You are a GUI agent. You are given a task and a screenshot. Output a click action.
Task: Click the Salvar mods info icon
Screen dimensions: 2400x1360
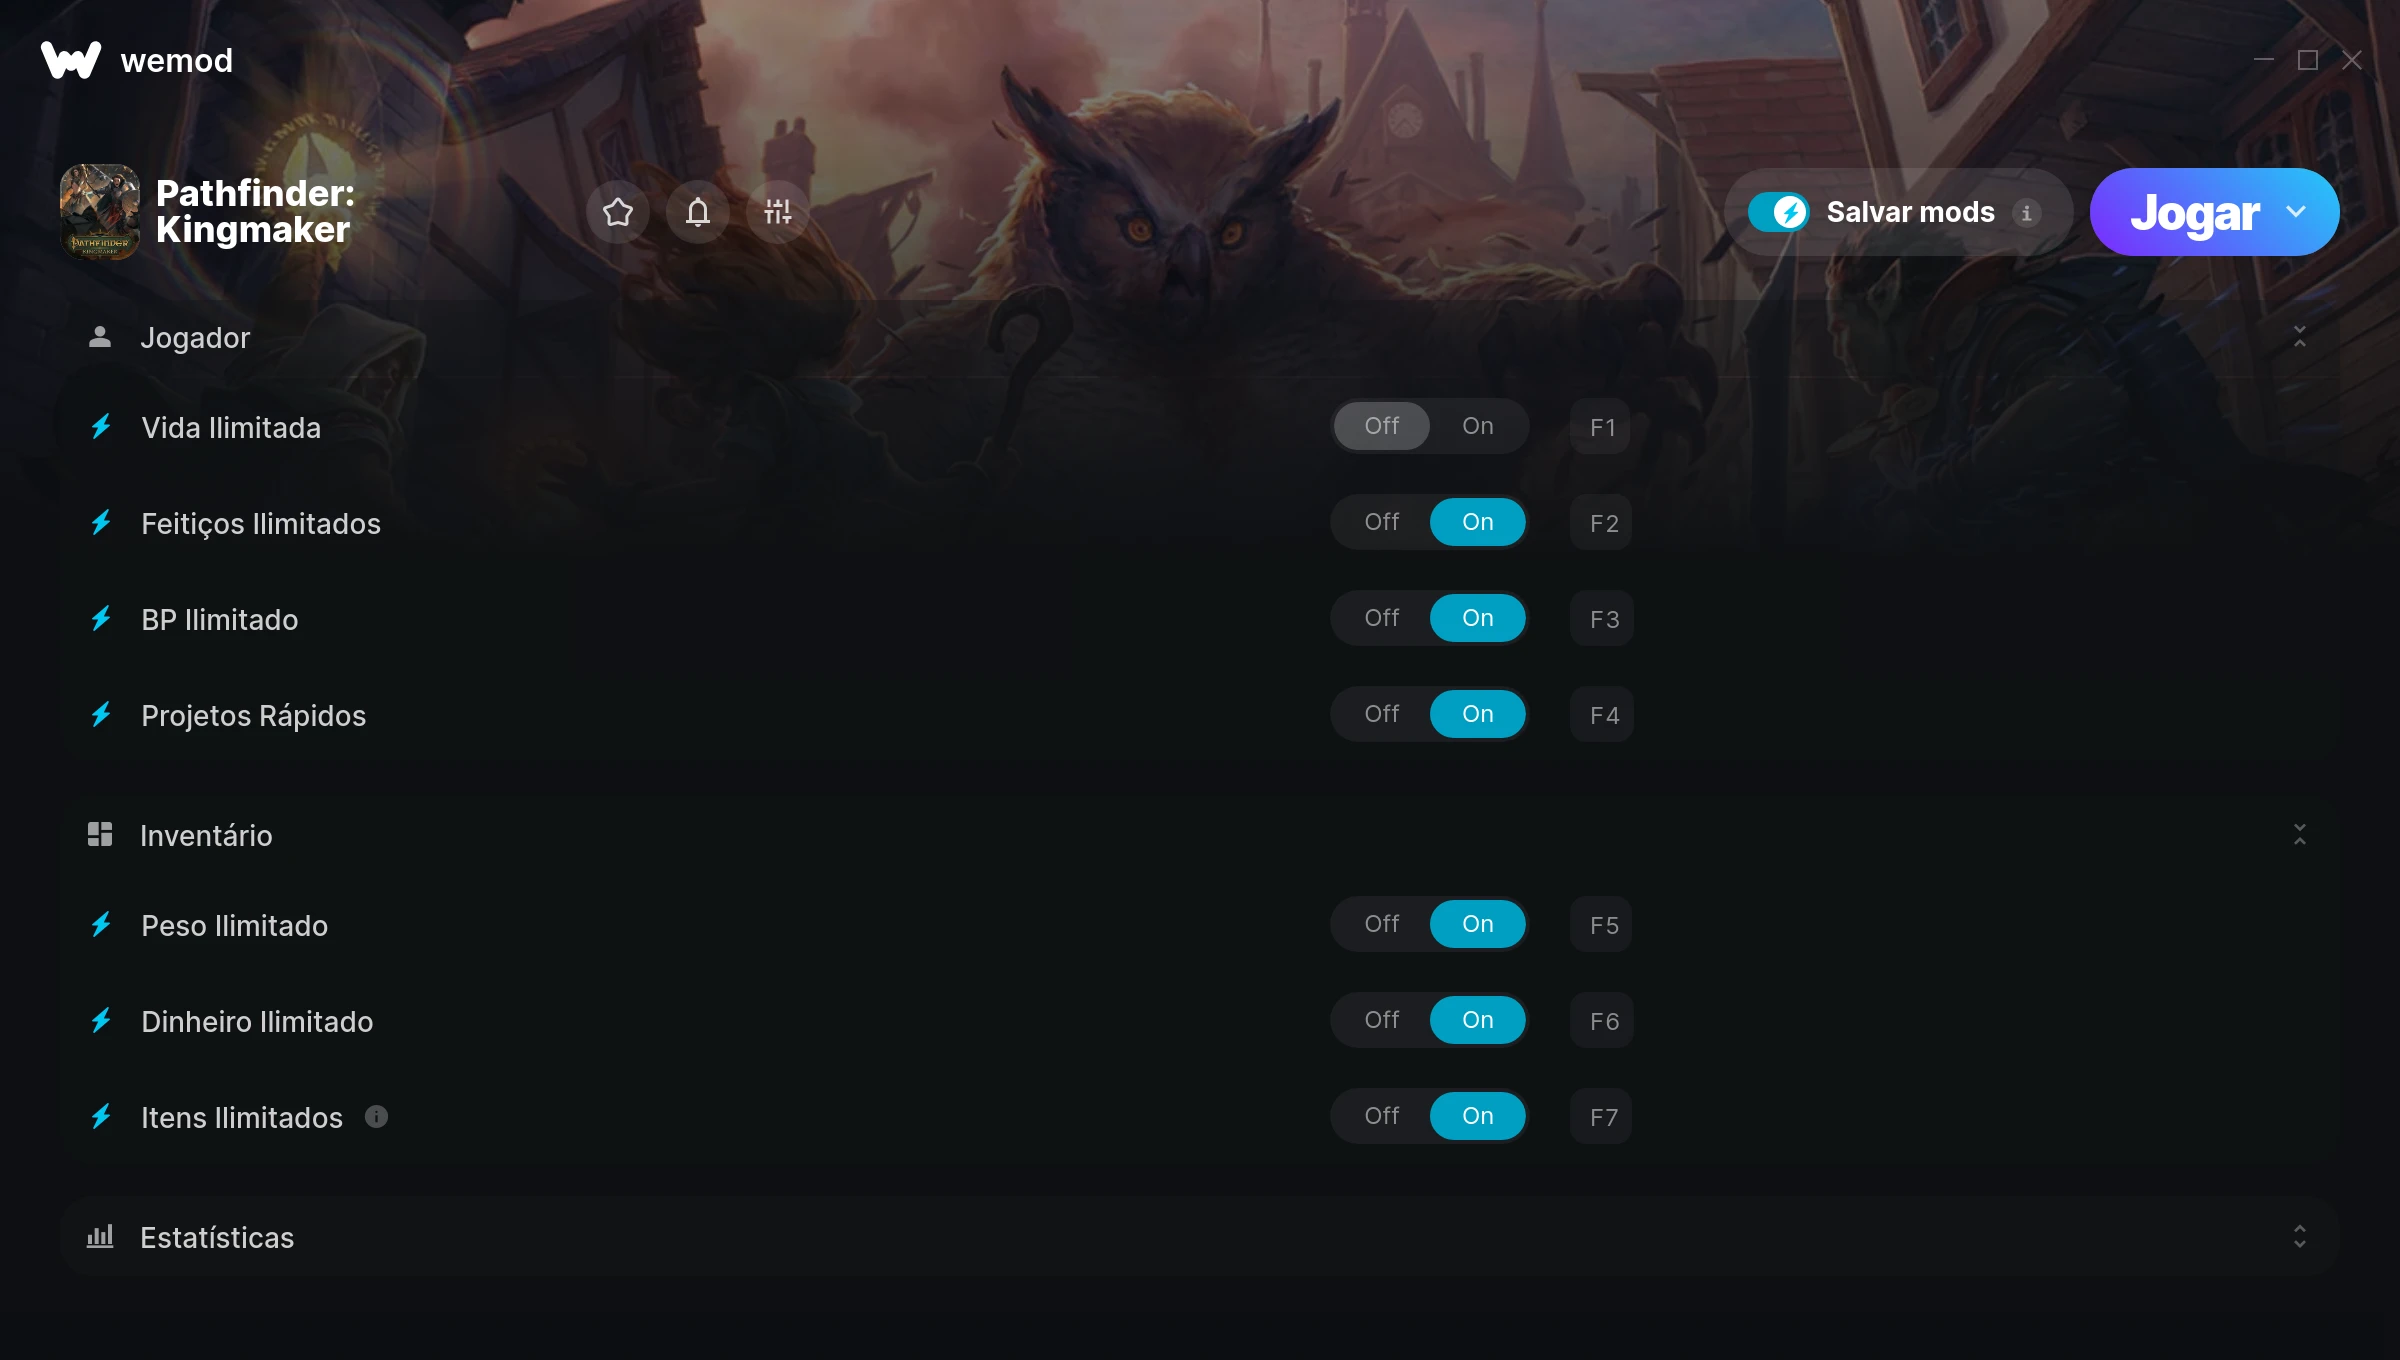(2027, 213)
